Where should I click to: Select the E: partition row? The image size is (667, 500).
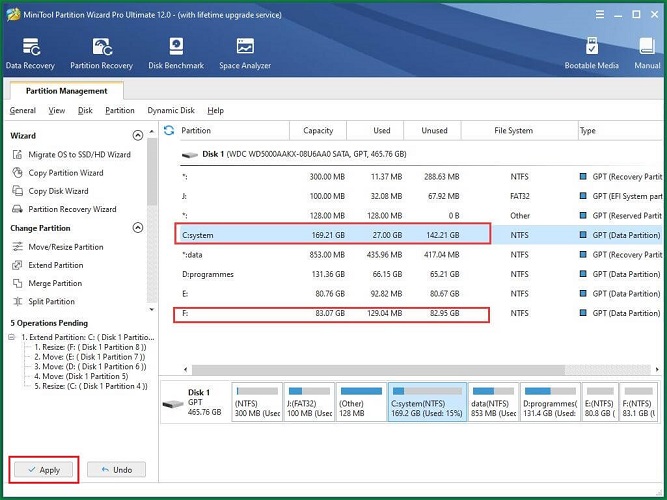(420, 294)
